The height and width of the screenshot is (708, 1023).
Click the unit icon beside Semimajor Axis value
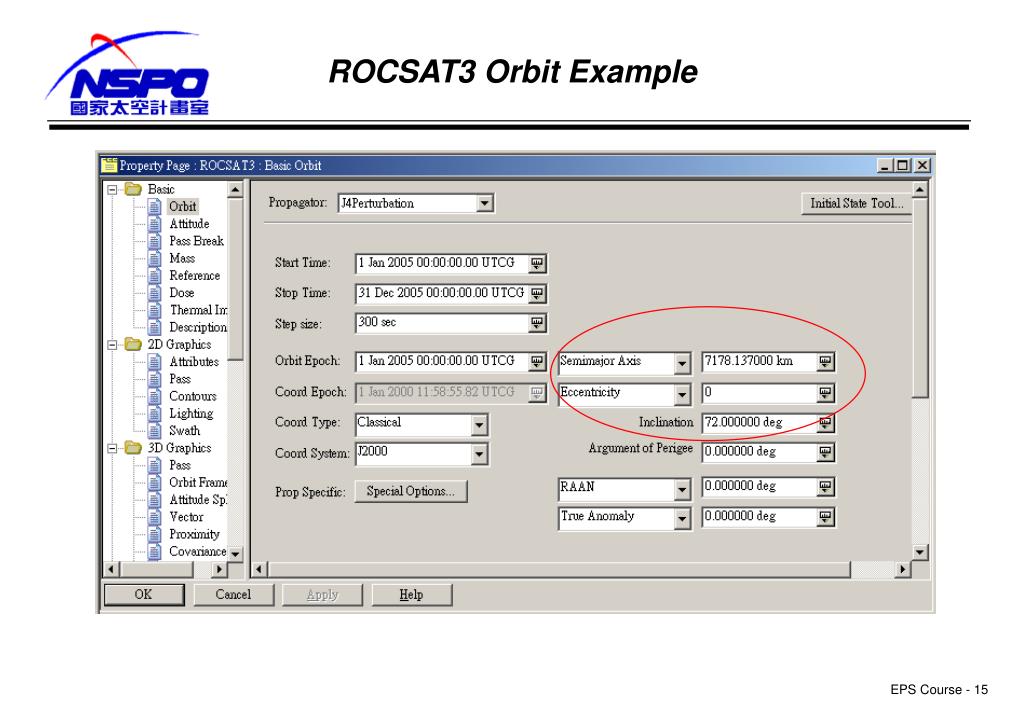(x=825, y=362)
